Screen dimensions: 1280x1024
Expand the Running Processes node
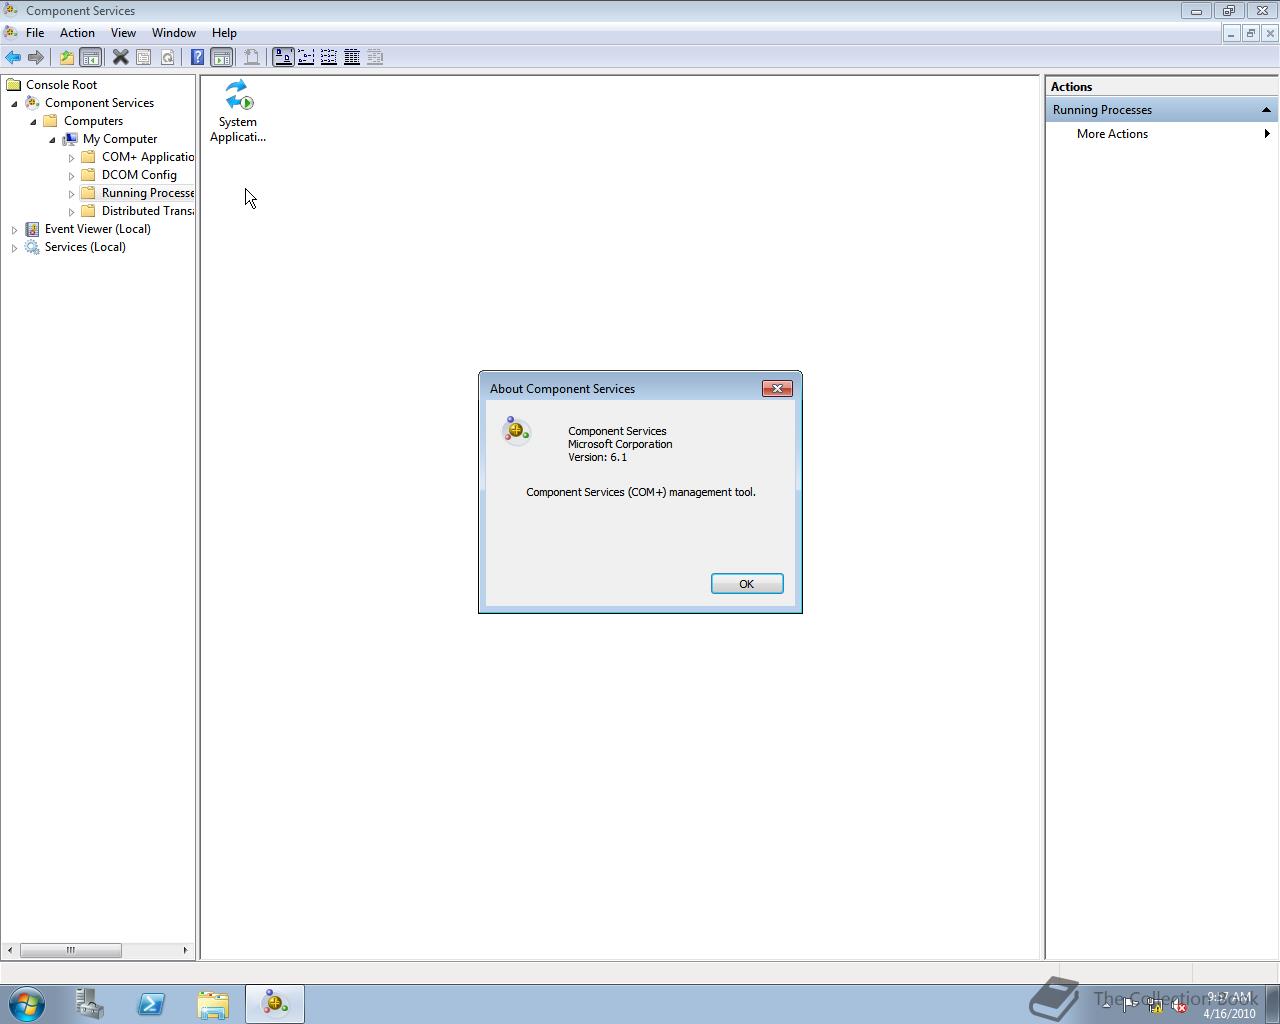pyautogui.click(x=71, y=194)
